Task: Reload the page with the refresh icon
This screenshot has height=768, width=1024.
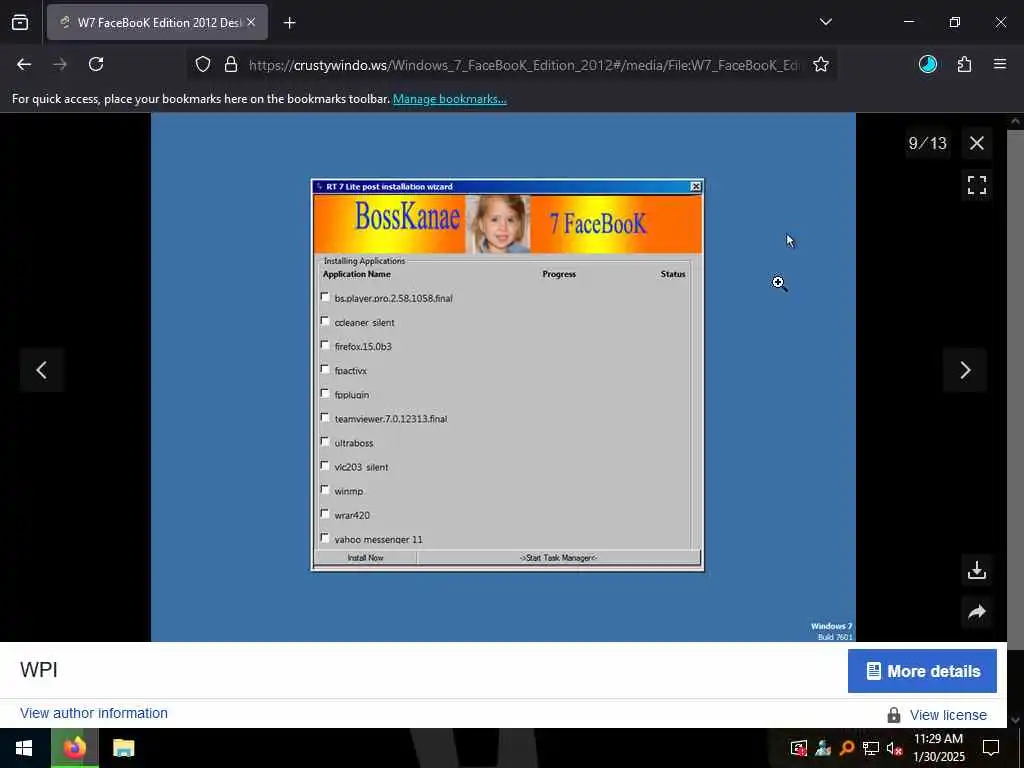Action: [96, 64]
